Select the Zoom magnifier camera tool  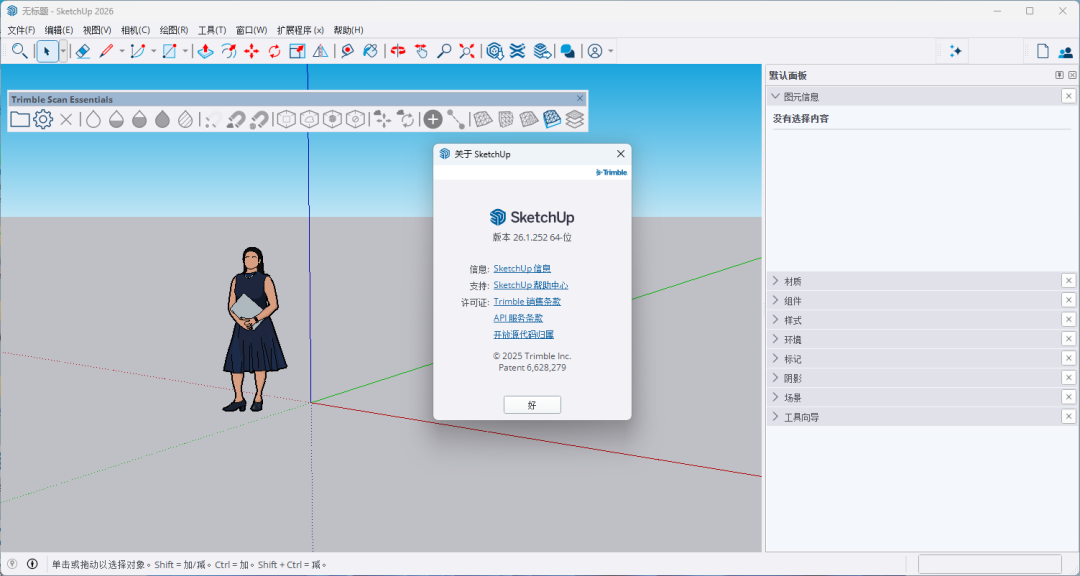[444, 51]
